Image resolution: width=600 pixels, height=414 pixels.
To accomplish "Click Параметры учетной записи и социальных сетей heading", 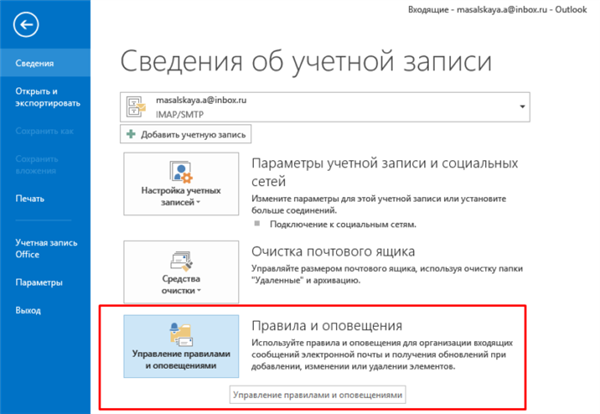I will click(x=385, y=172).
